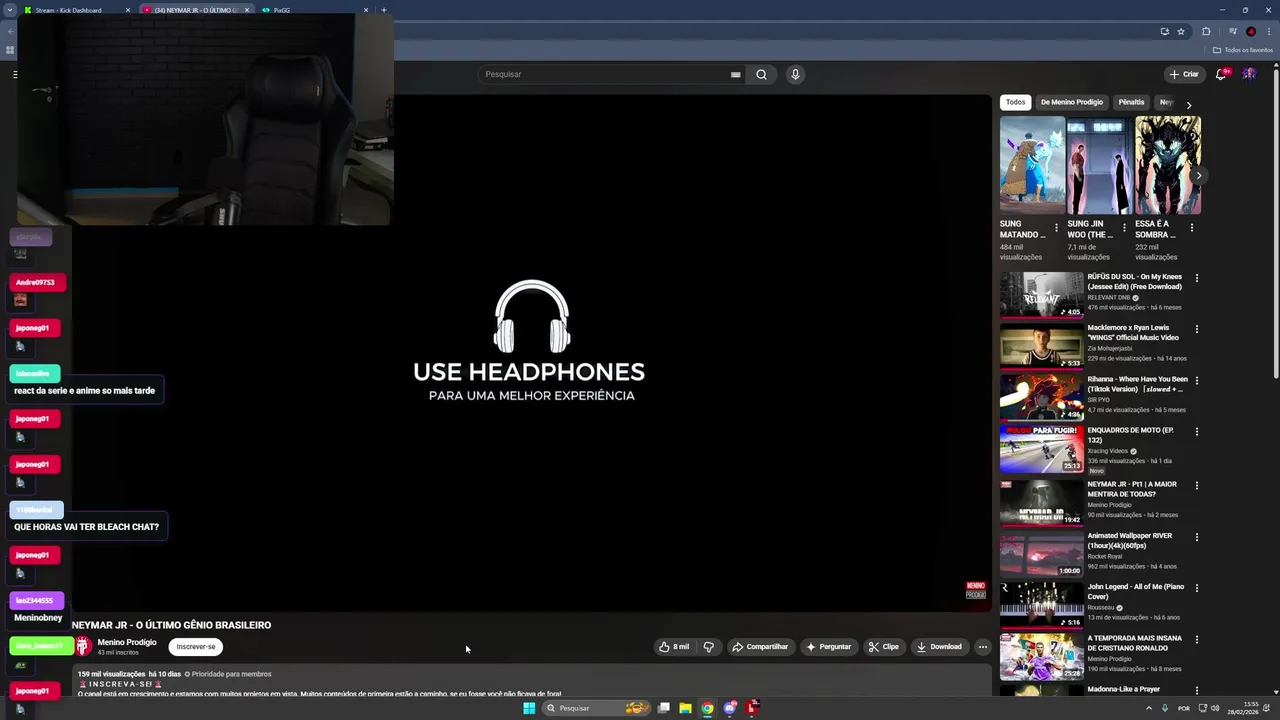Switch to Chrome in the taskbar
Image resolution: width=1280 pixels, height=720 pixels.
[x=707, y=708]
